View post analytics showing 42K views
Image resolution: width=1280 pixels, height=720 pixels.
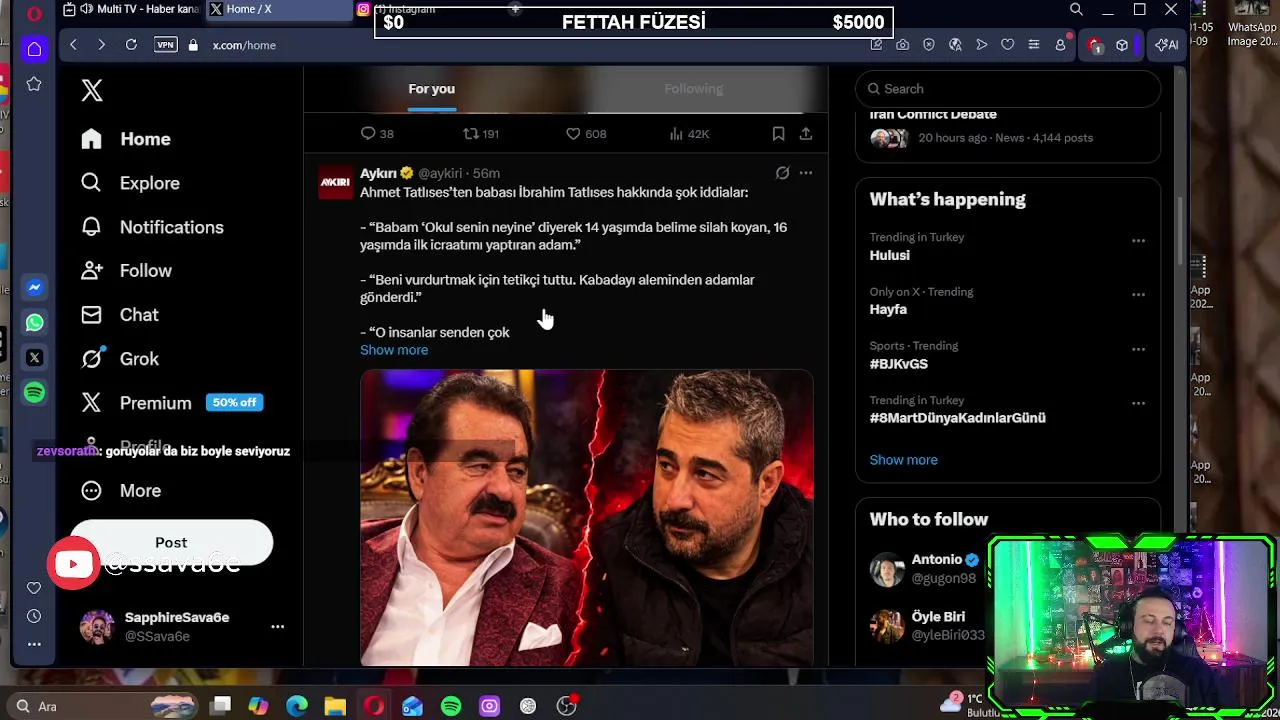pyautogui.click(x=689, y=134)
